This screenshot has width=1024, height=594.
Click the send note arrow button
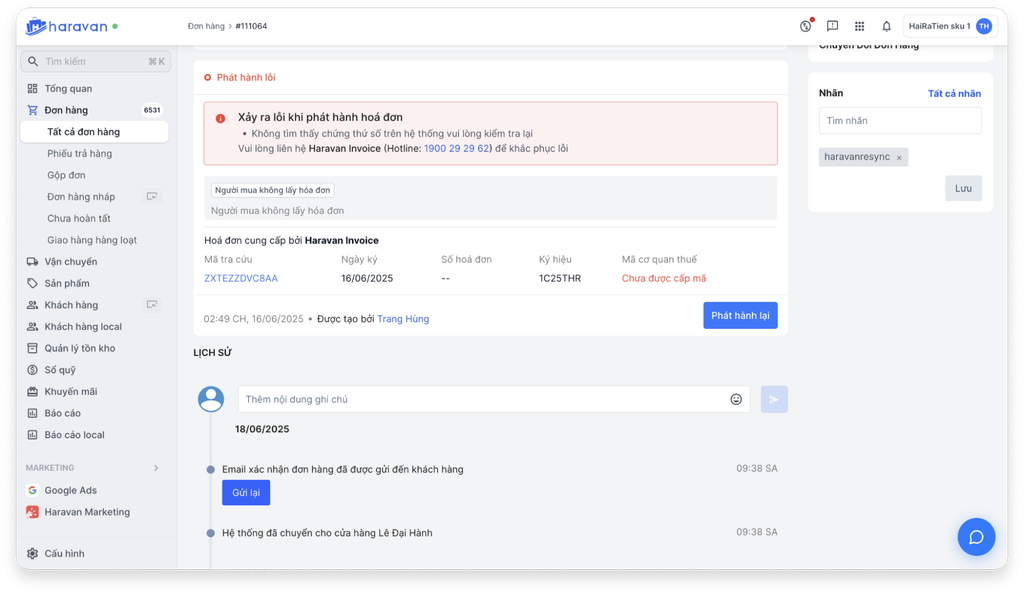(x=774, y=399)
